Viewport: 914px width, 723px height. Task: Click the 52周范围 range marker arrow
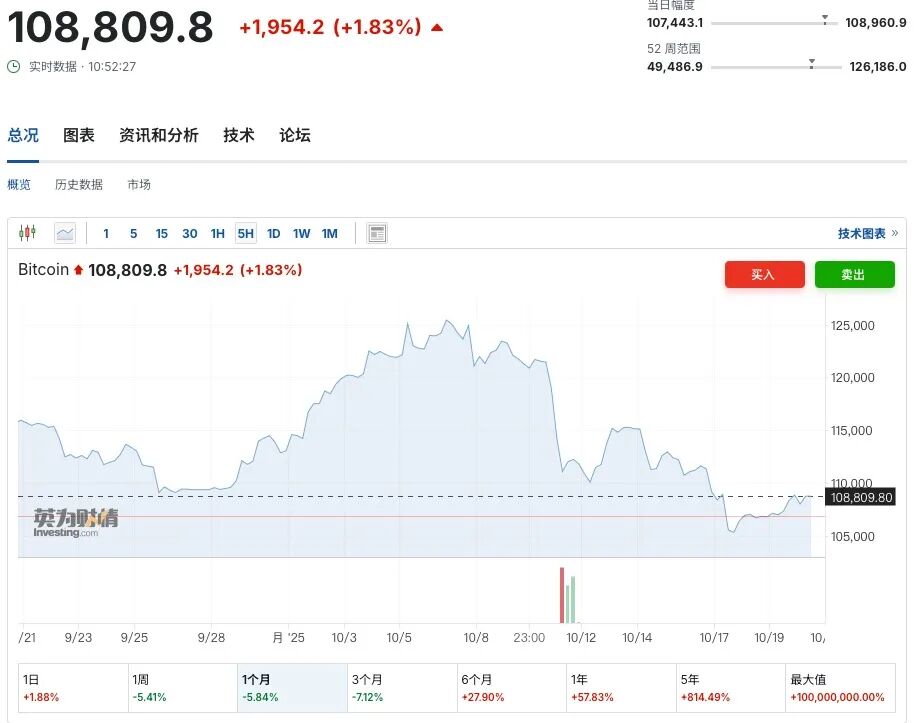(x=811, y=60)
